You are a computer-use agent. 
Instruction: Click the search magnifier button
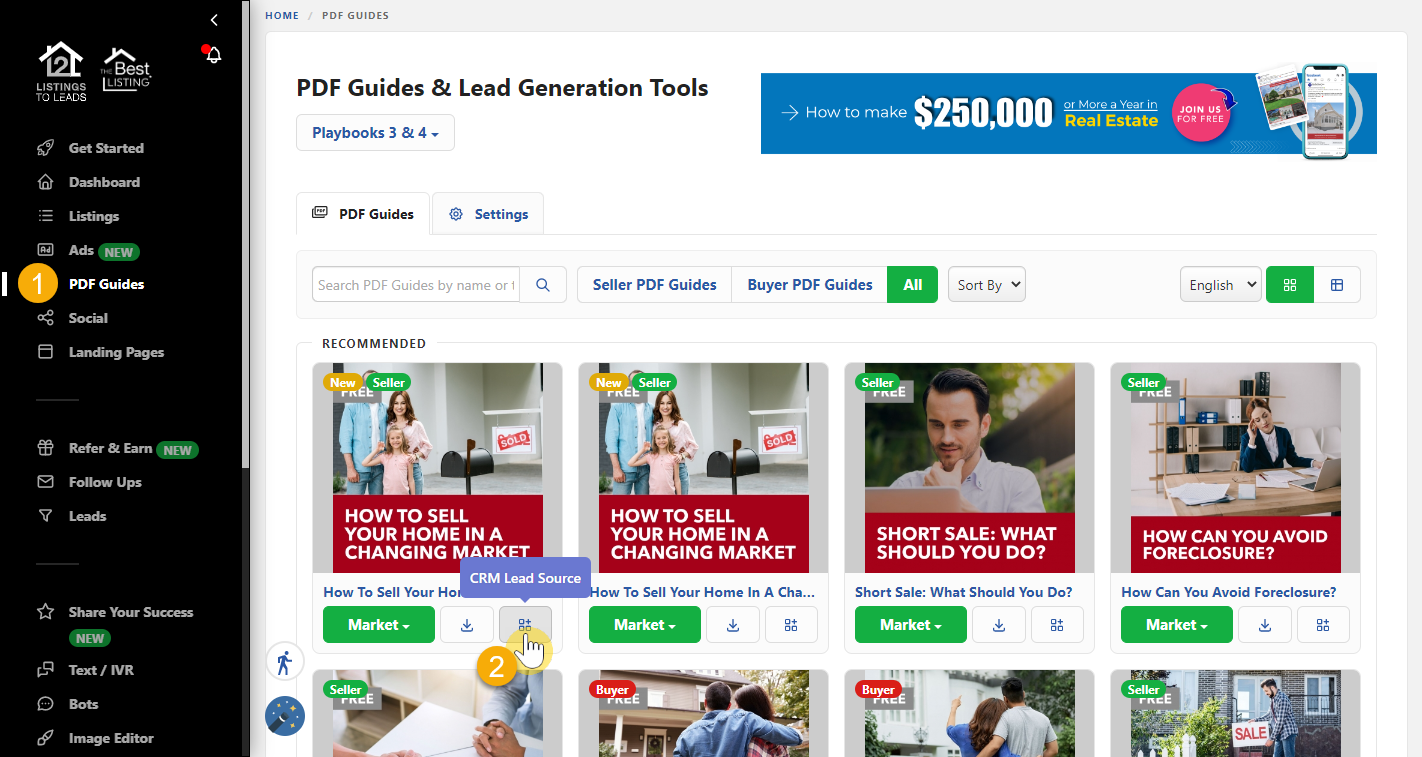click(543, 285)
